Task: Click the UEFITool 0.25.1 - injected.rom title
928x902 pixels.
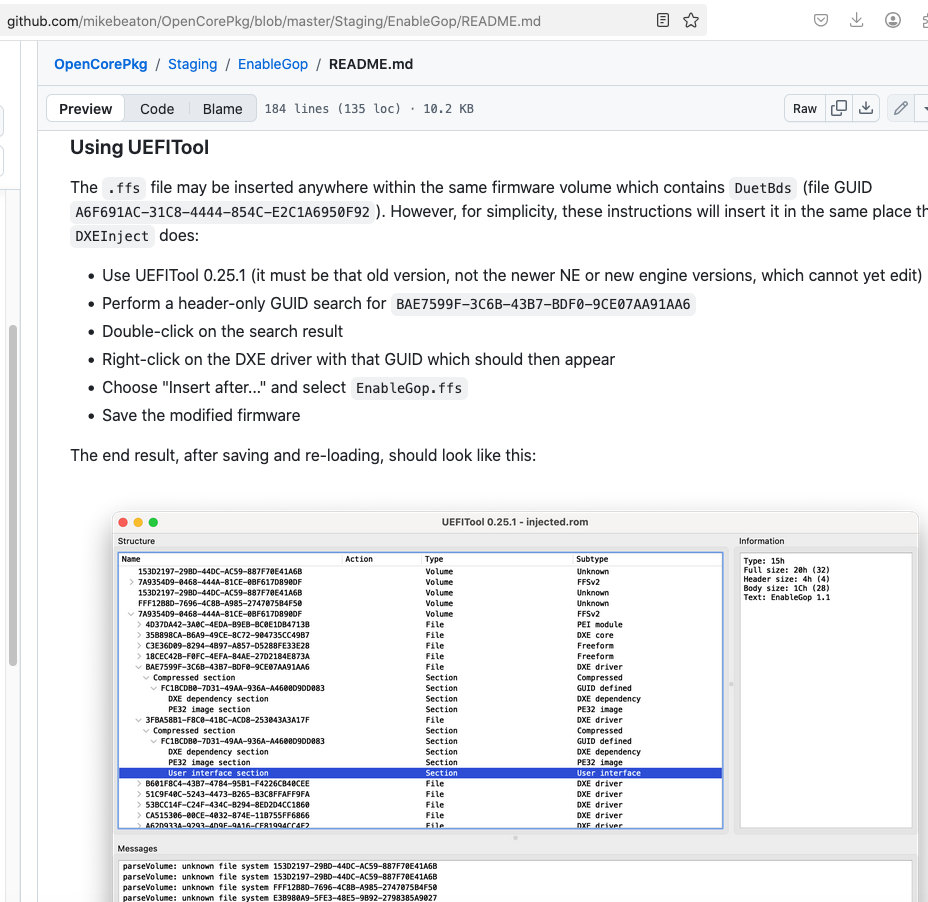Action: 515,522
